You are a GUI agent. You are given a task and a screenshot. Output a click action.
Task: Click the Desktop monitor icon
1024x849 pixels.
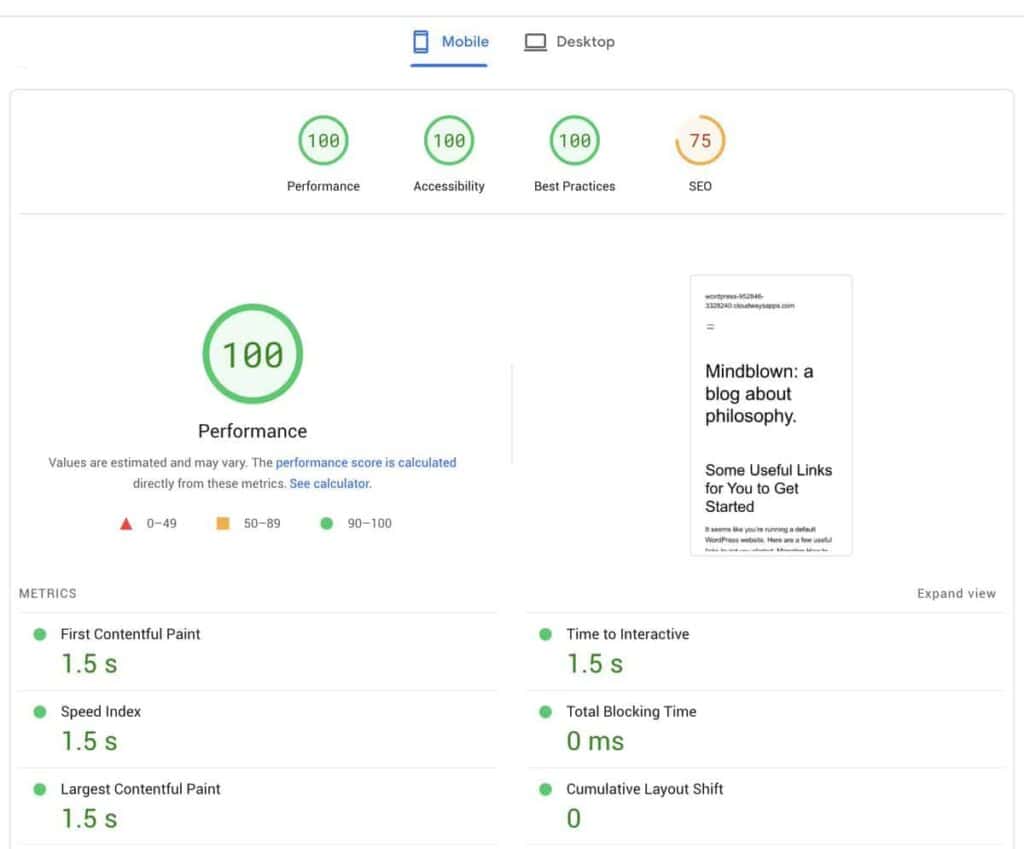[x=536, y=42]
